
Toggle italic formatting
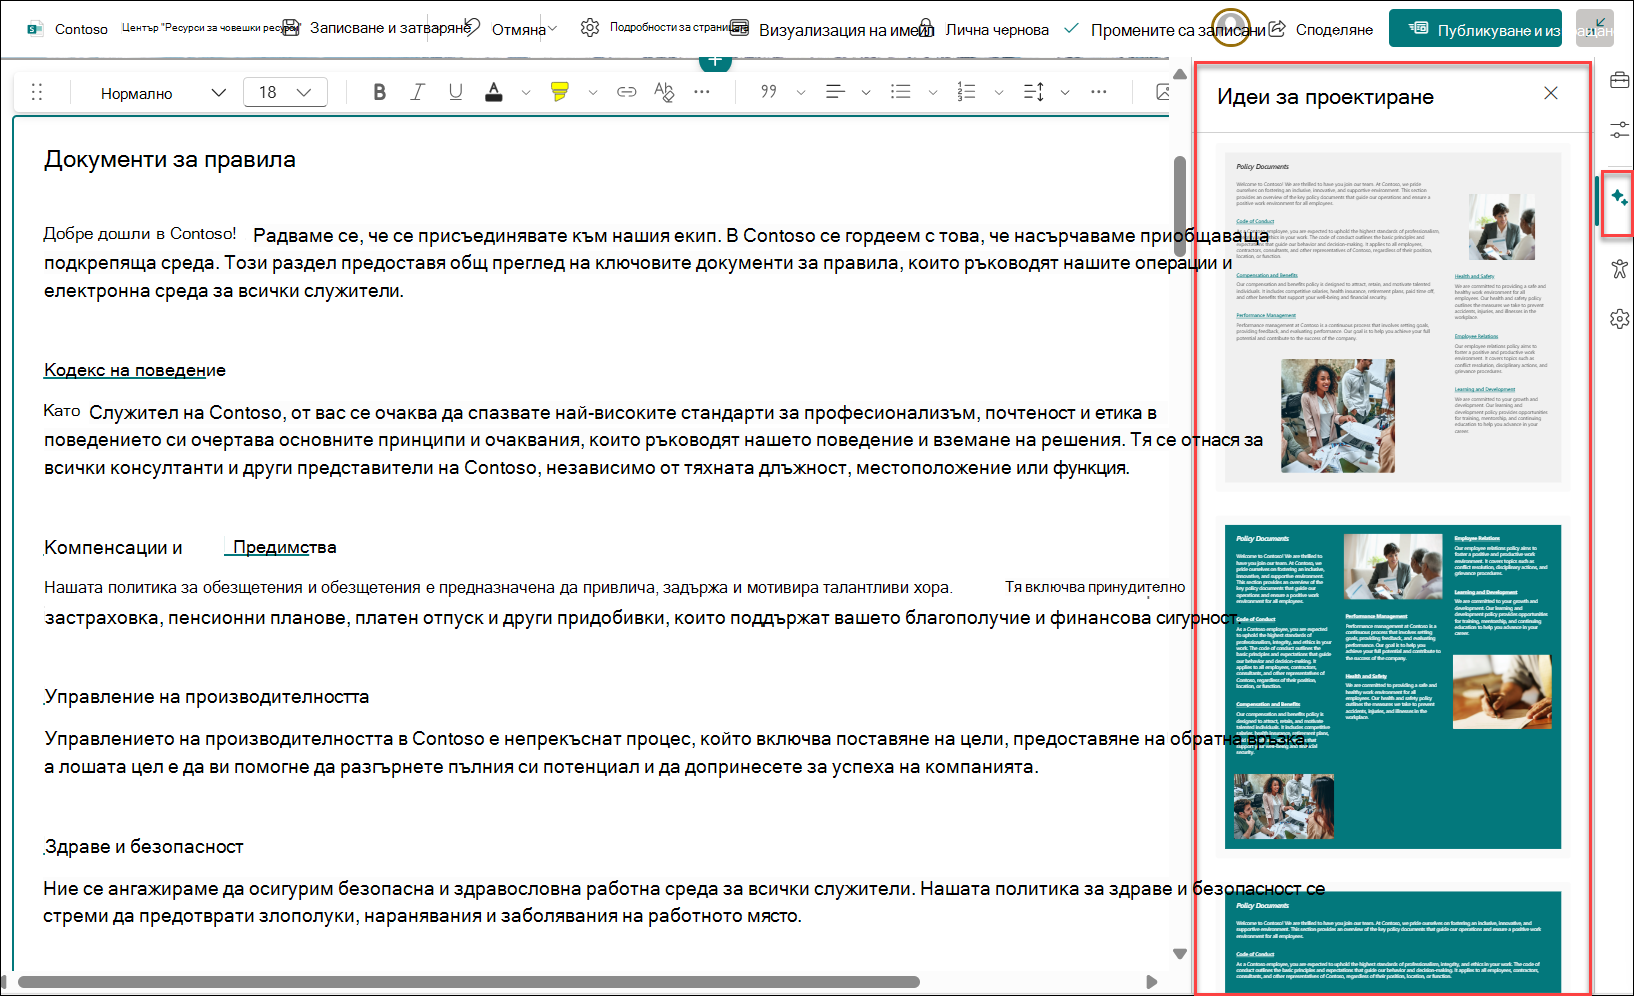tap(417, 92)
